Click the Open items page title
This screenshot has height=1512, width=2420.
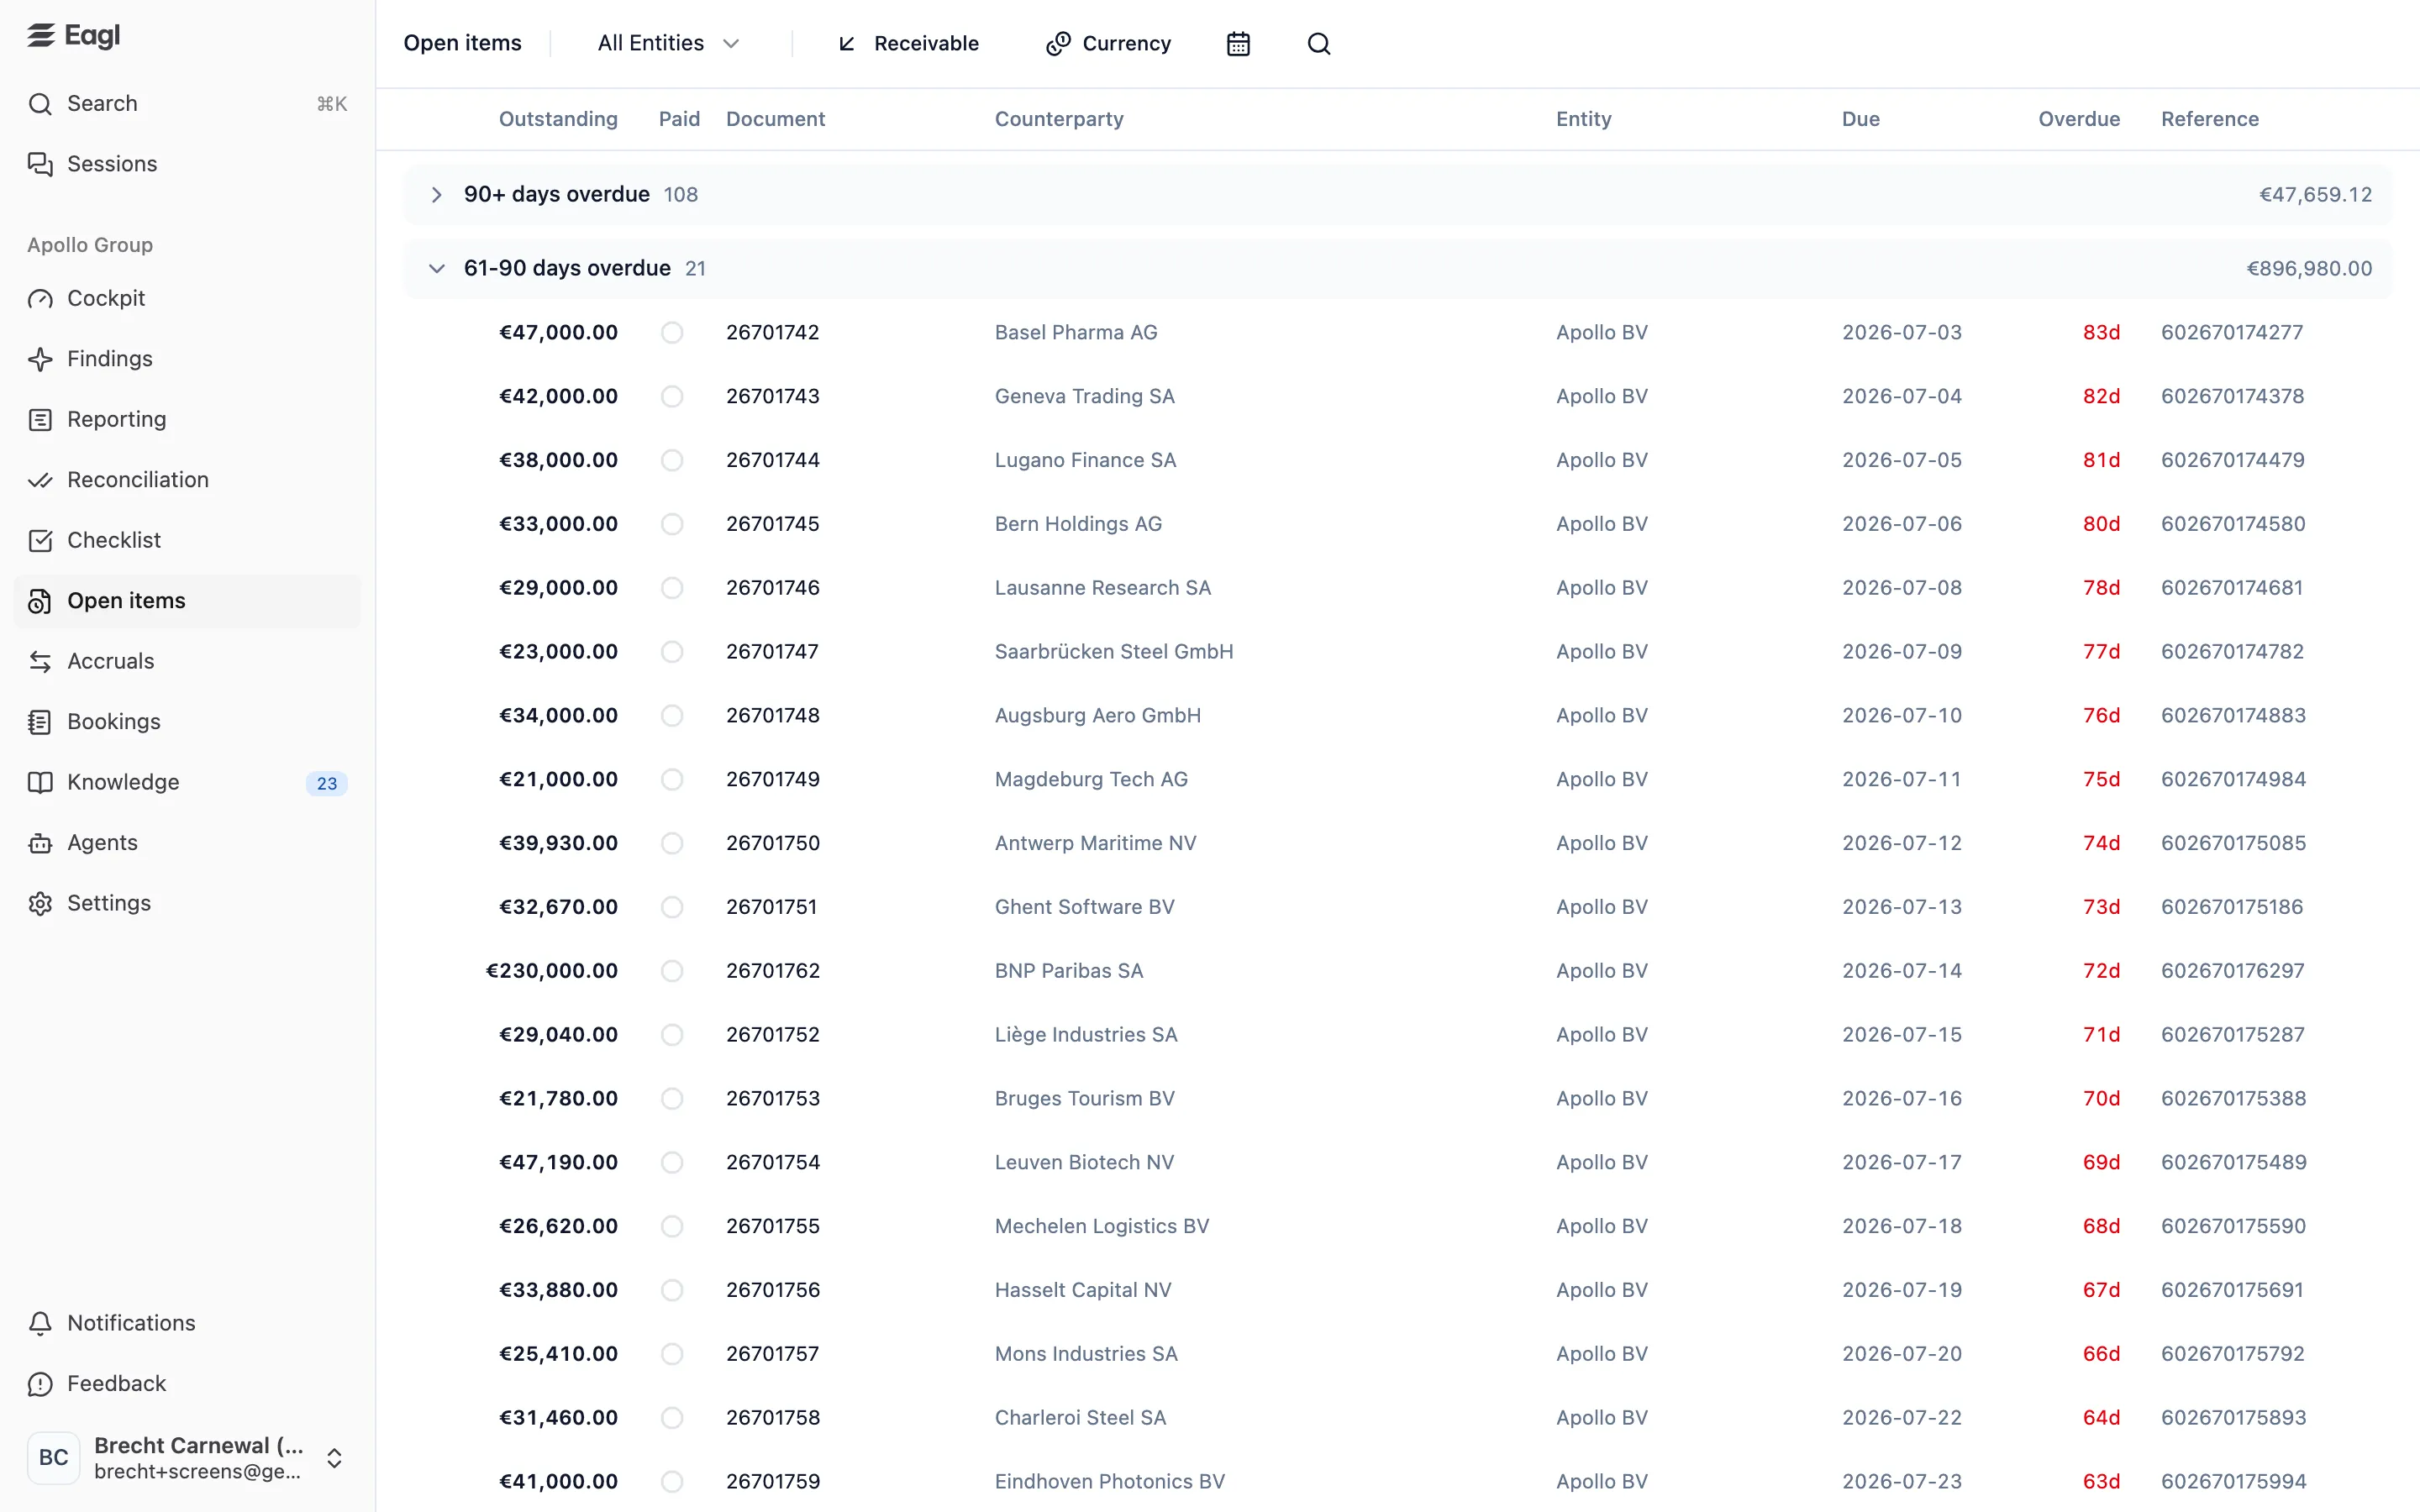click(x=462, y=44)
